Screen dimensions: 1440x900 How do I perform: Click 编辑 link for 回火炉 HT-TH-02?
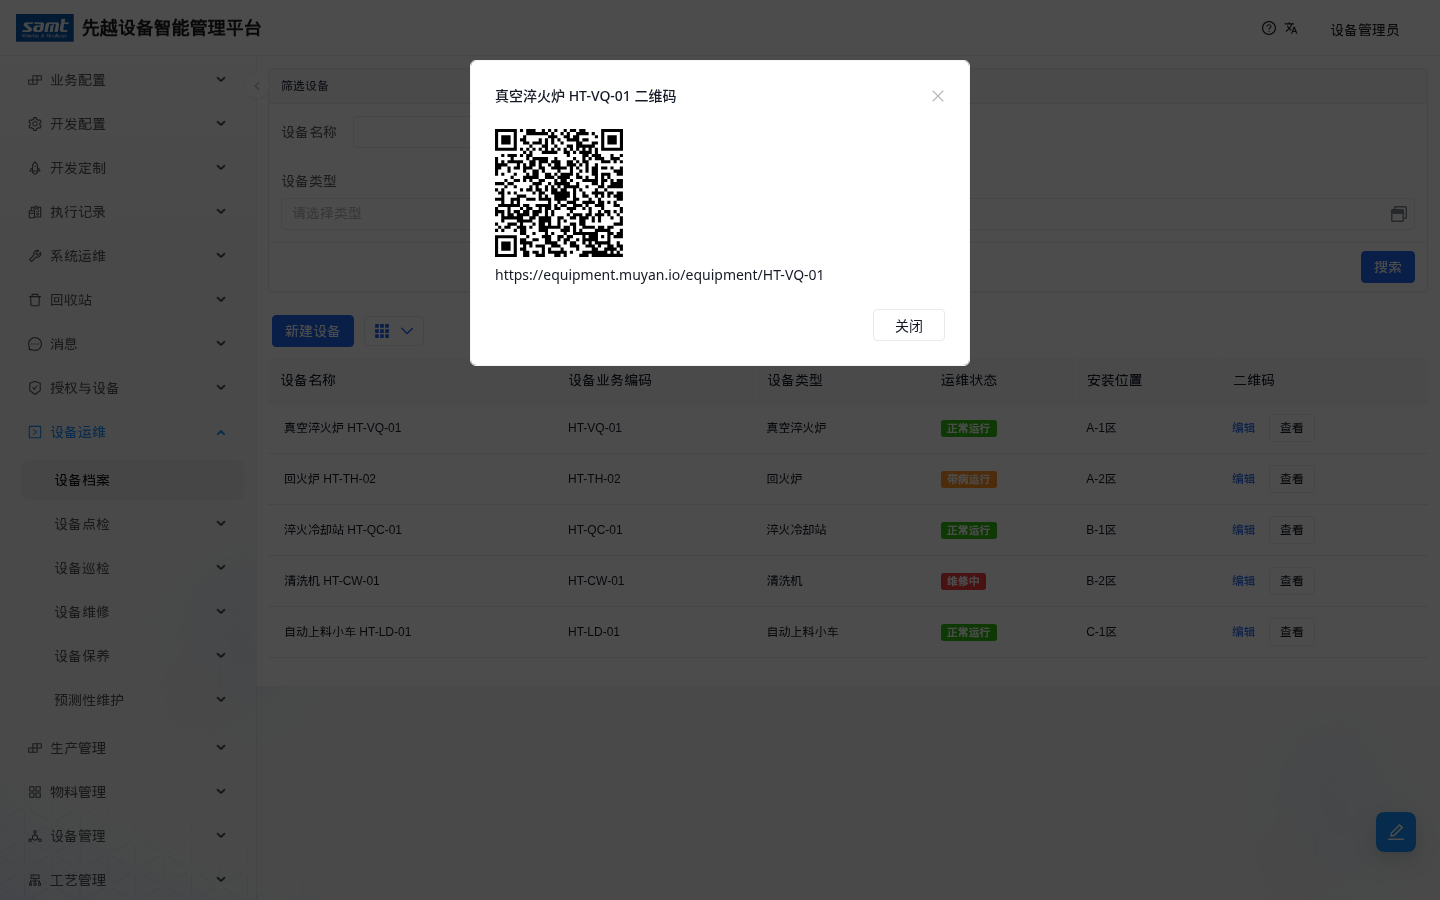coord(1243,479)
